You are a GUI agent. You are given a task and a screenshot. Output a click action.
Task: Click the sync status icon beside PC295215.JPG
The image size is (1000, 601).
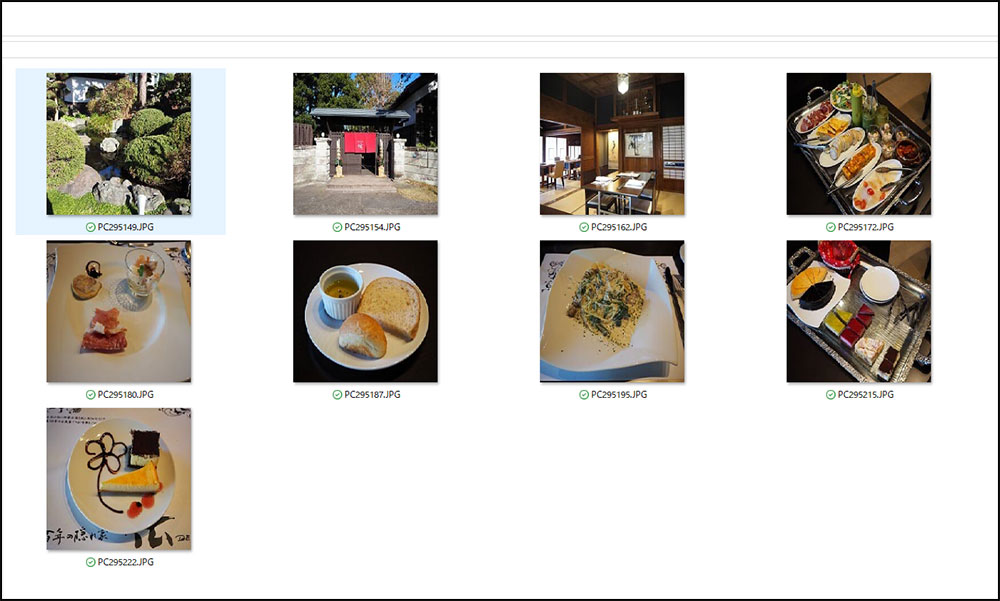click(x=831, y=395)
